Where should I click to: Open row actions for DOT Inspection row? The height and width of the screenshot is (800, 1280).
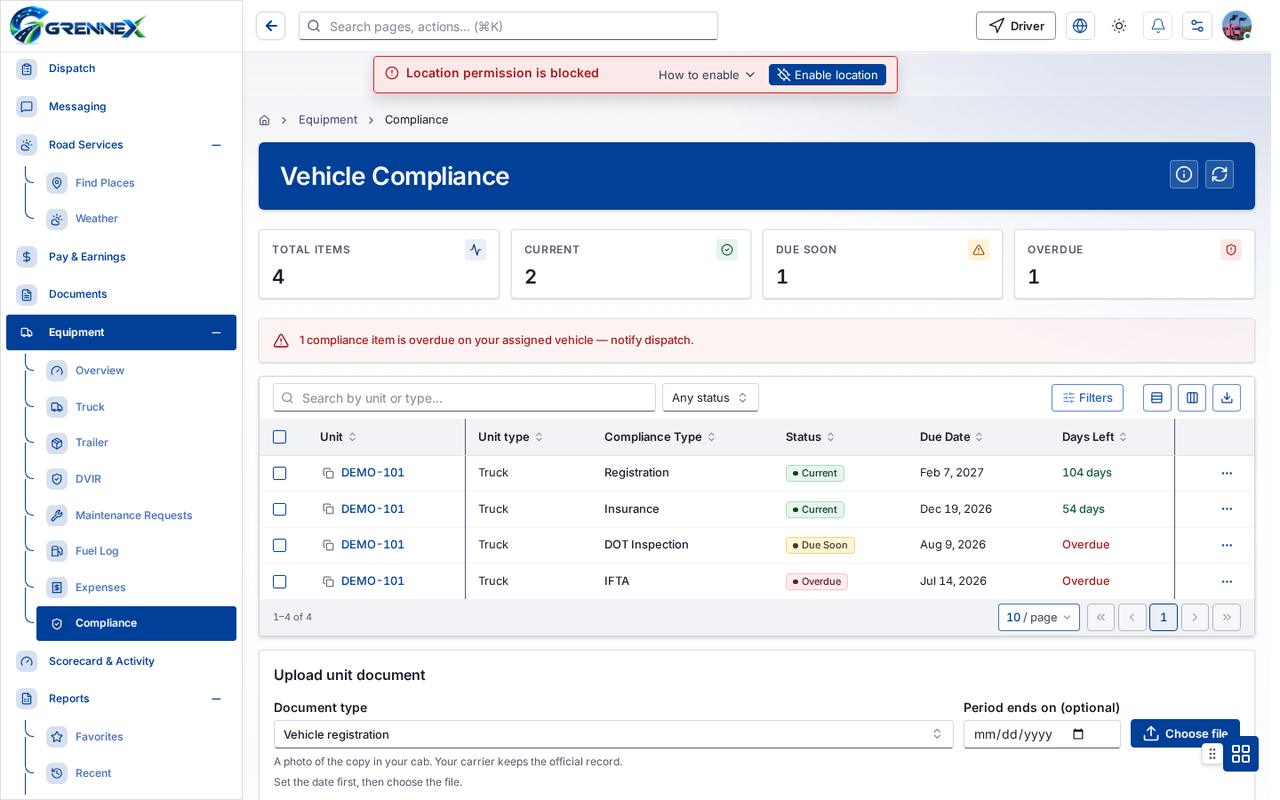tap(1227, 545)
